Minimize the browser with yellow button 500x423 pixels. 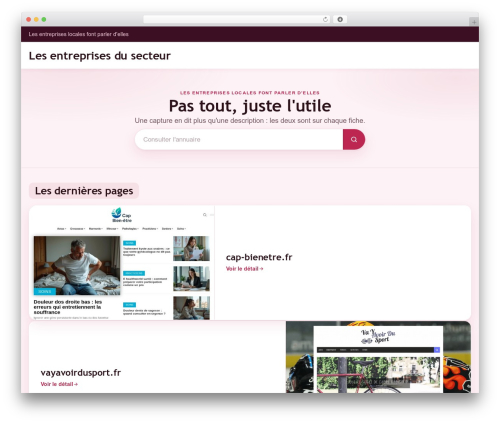coord(36,19)
